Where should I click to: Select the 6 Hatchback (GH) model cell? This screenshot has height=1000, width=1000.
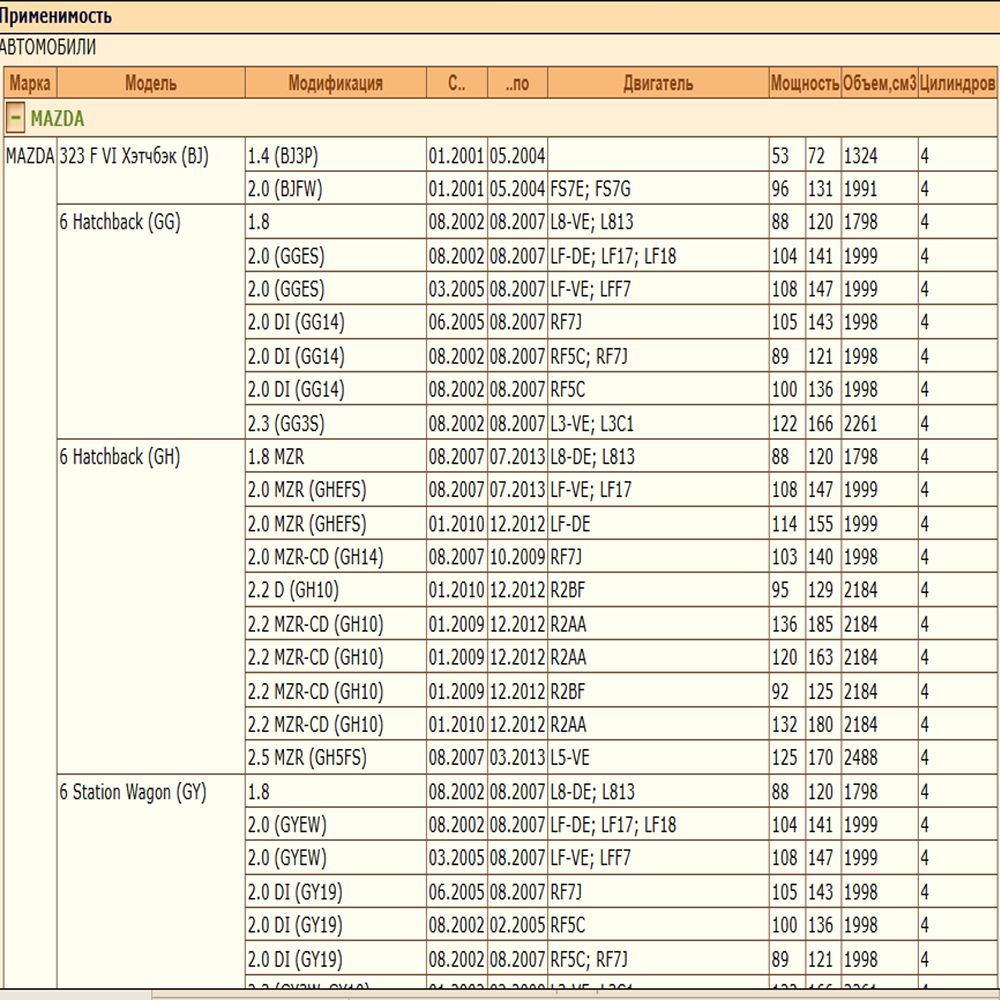pos(151,607)
